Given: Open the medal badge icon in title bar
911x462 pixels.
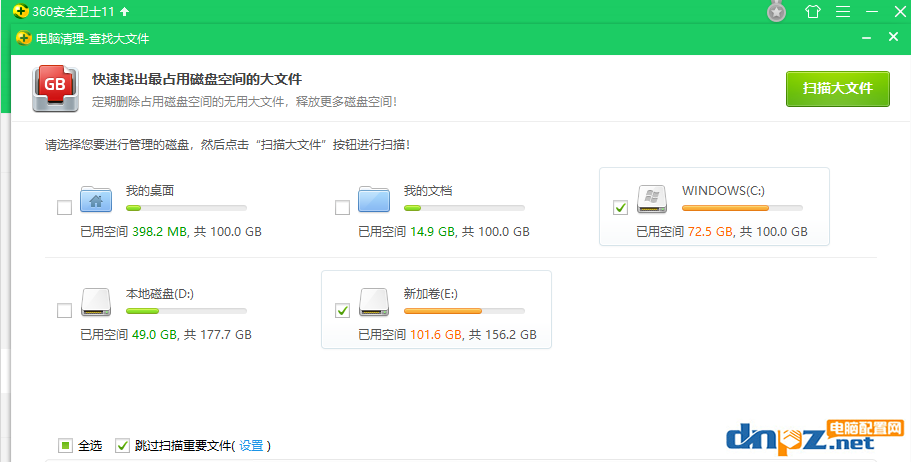Looking at the screenshot, I should 776,11.
